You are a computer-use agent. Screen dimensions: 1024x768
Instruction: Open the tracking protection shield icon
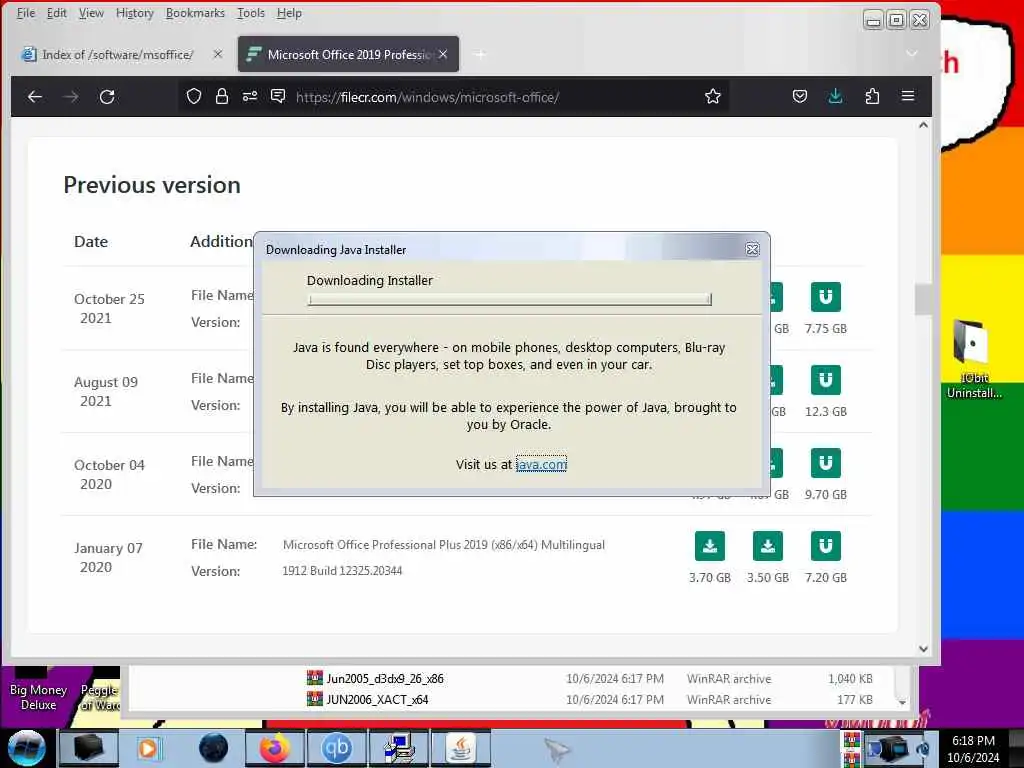[x=194, y=97]
